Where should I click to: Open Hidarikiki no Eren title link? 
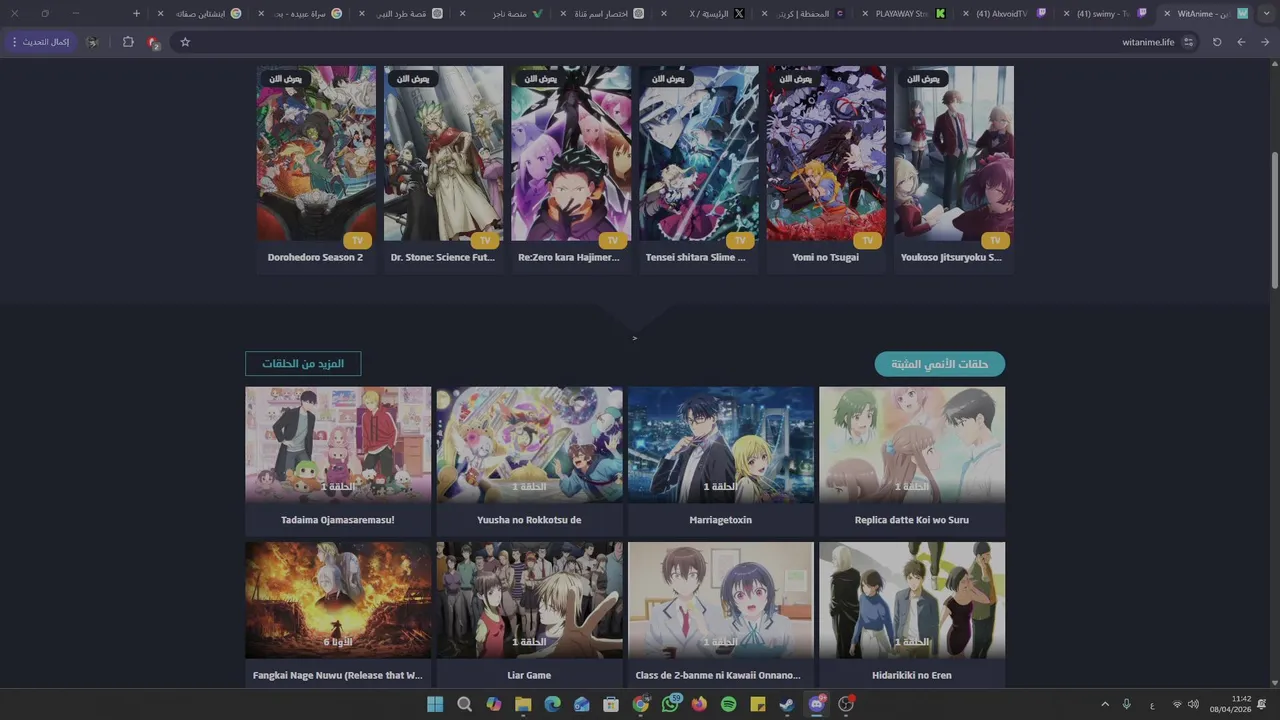tap(912, 675)
